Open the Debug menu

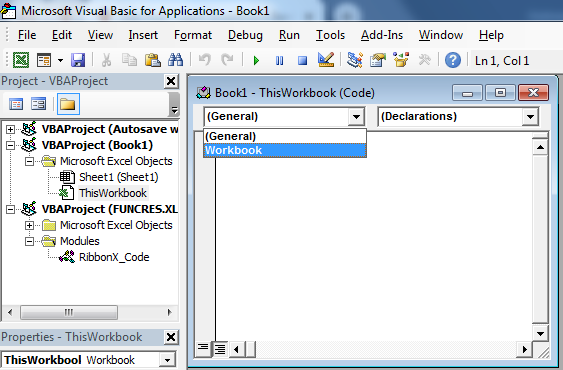[x=245, y=35]
